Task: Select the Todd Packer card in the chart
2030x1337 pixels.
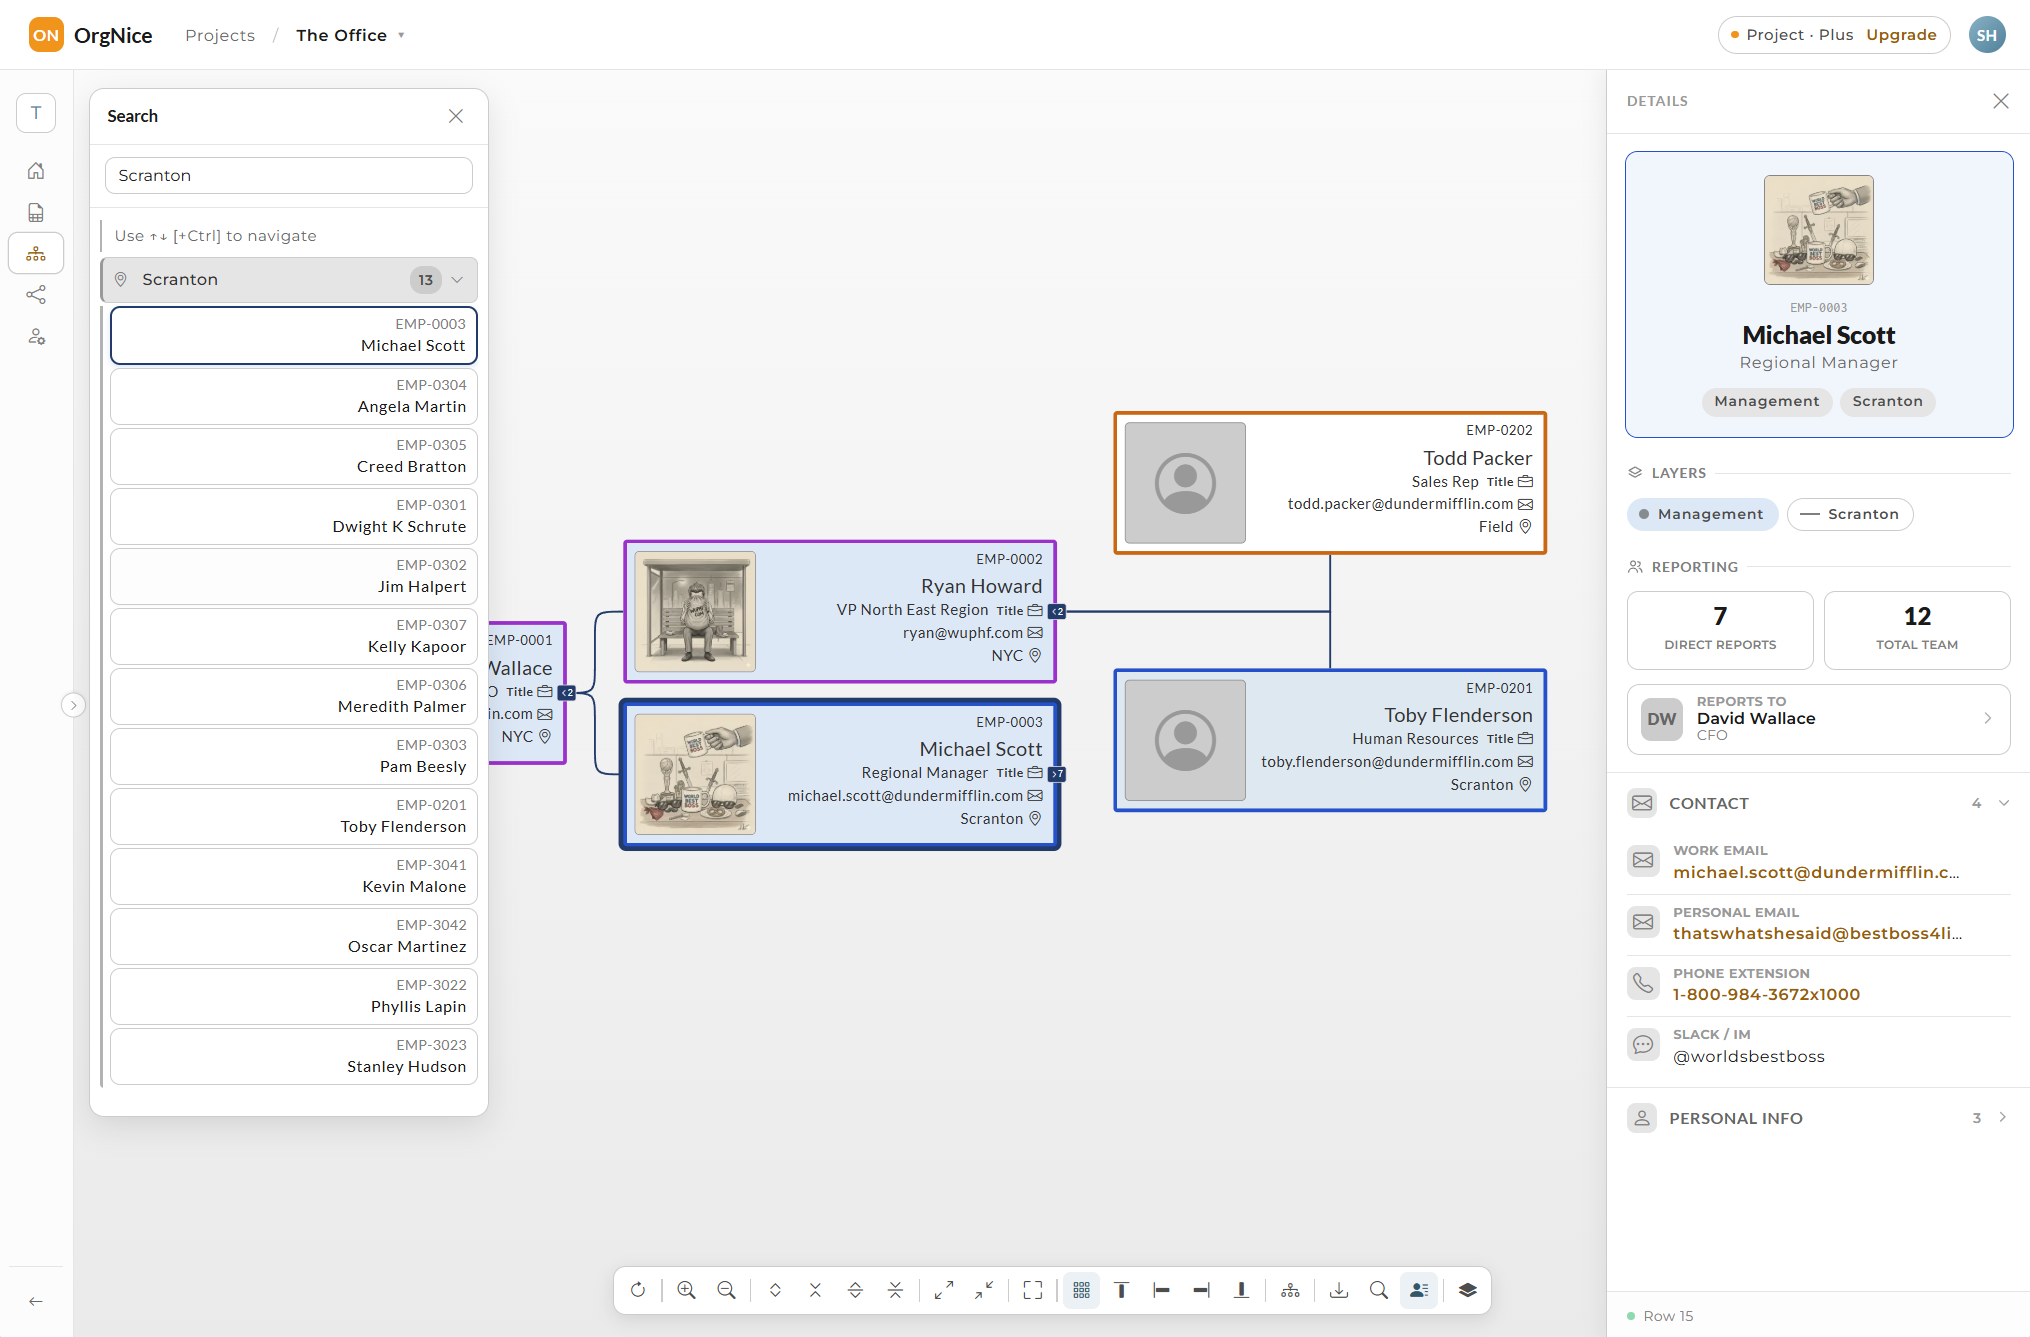Action: tap(1330, 483)
